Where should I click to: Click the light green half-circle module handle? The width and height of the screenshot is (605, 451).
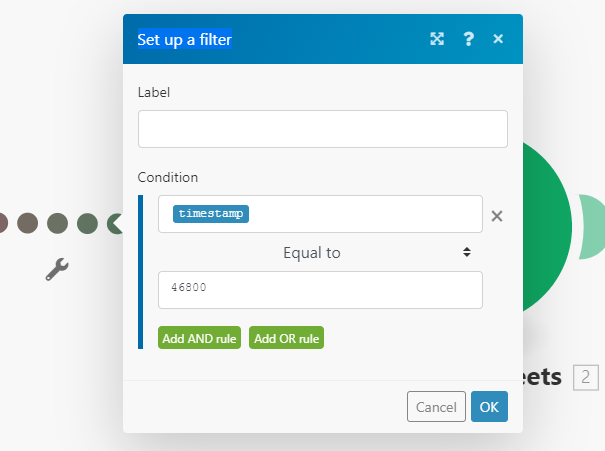pos(591,225)
